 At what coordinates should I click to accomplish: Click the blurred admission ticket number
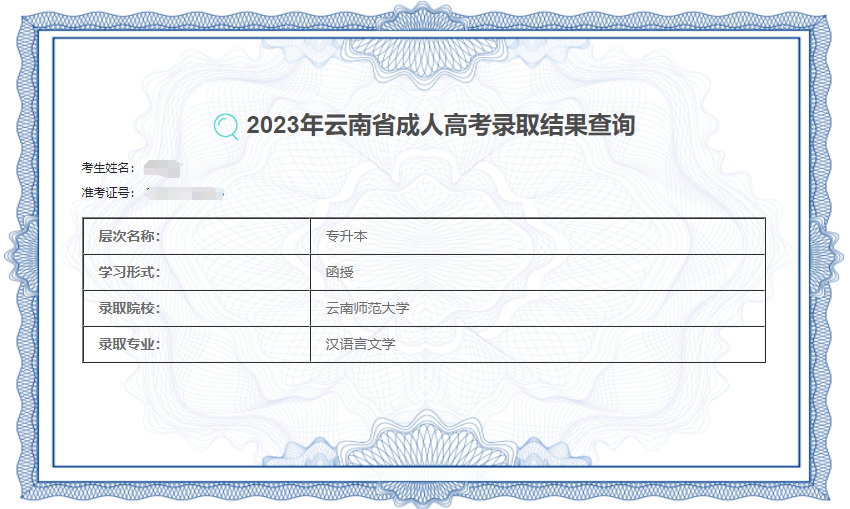(185, 193)
